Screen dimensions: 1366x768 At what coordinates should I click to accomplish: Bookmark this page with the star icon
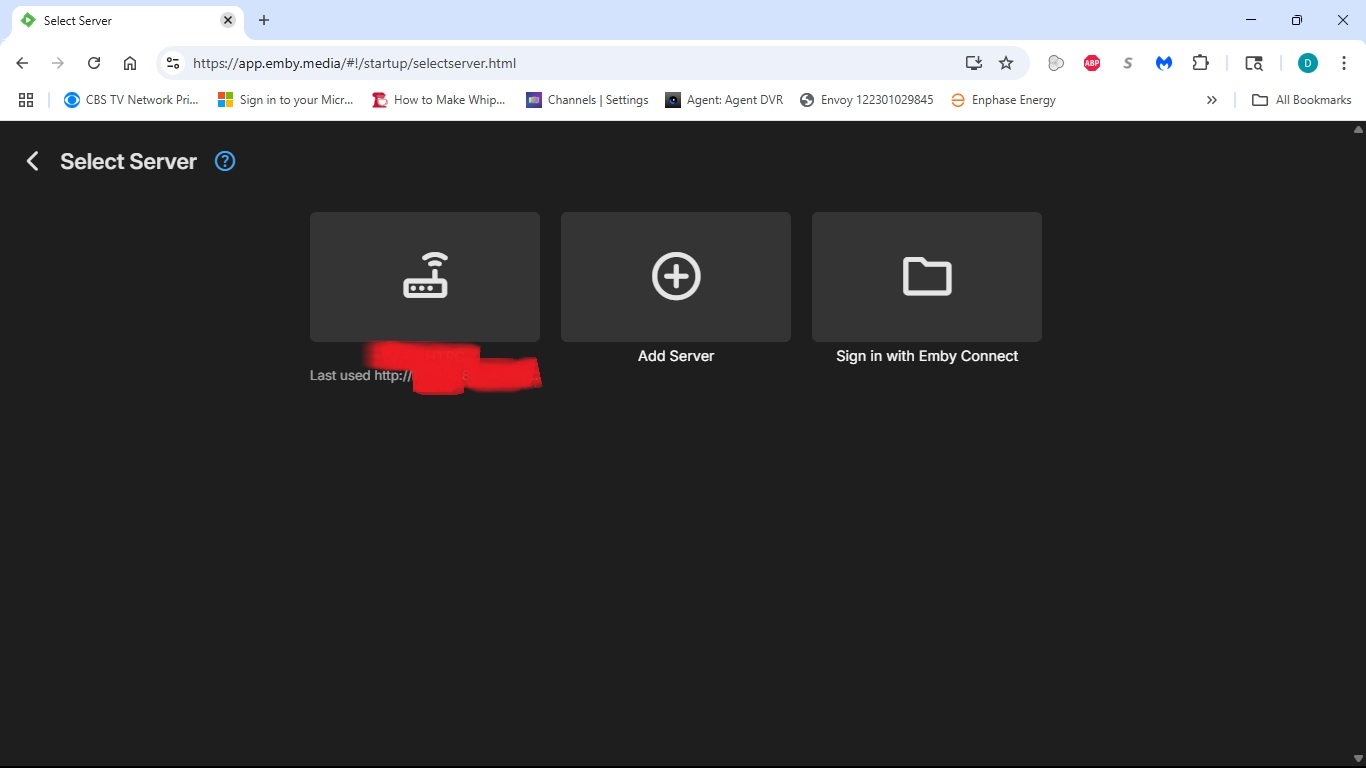point(1006,63)
